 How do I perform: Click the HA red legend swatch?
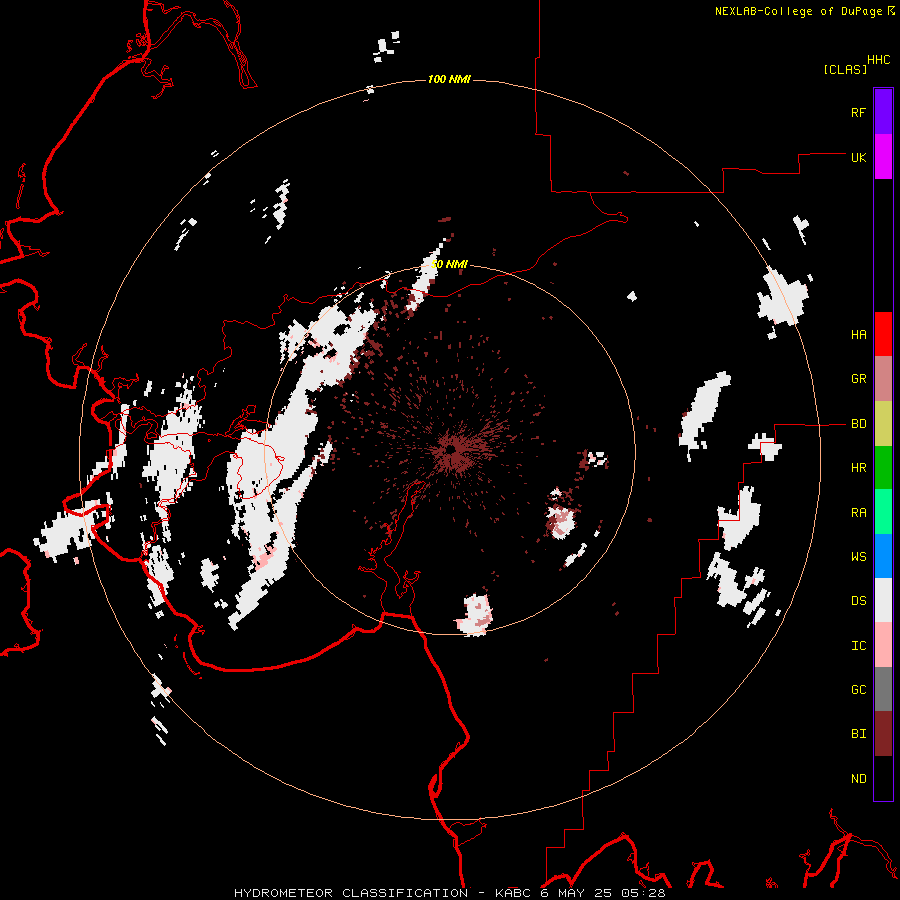click(x=883, y=334)
